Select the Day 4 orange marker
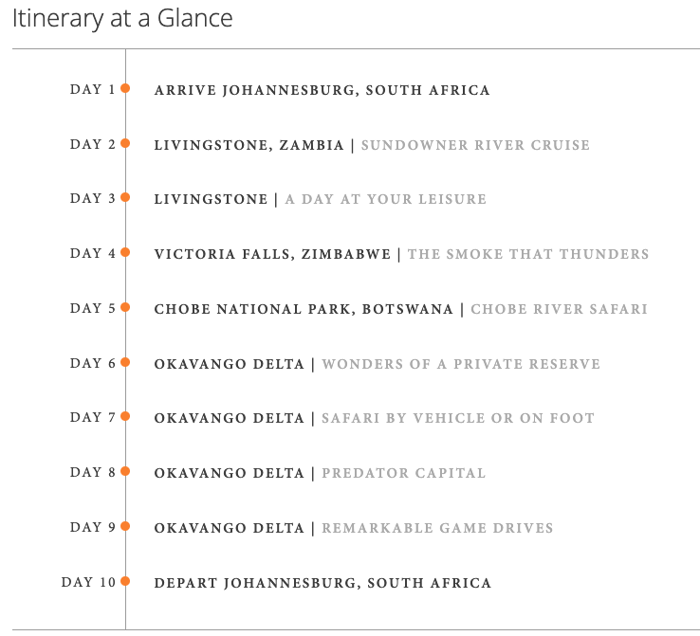700x636 pixels. tap(125, 253)
